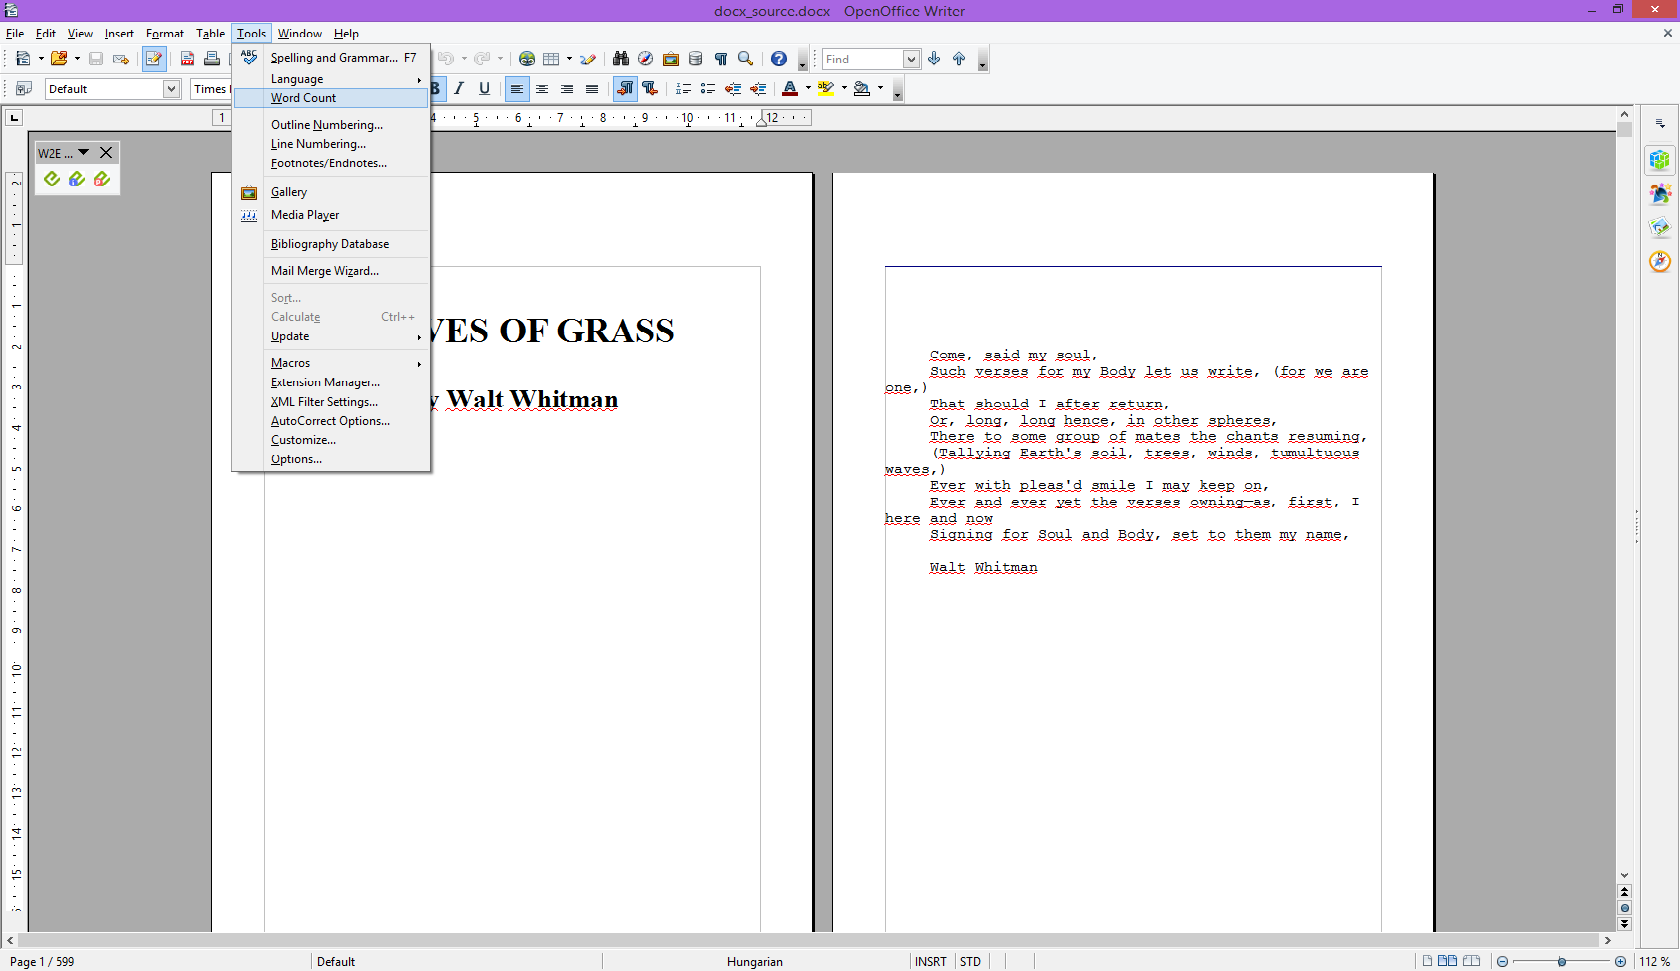The image size is (1680, 971).
Task: Expand the Find box dropdown arrow
Action: 911,59
